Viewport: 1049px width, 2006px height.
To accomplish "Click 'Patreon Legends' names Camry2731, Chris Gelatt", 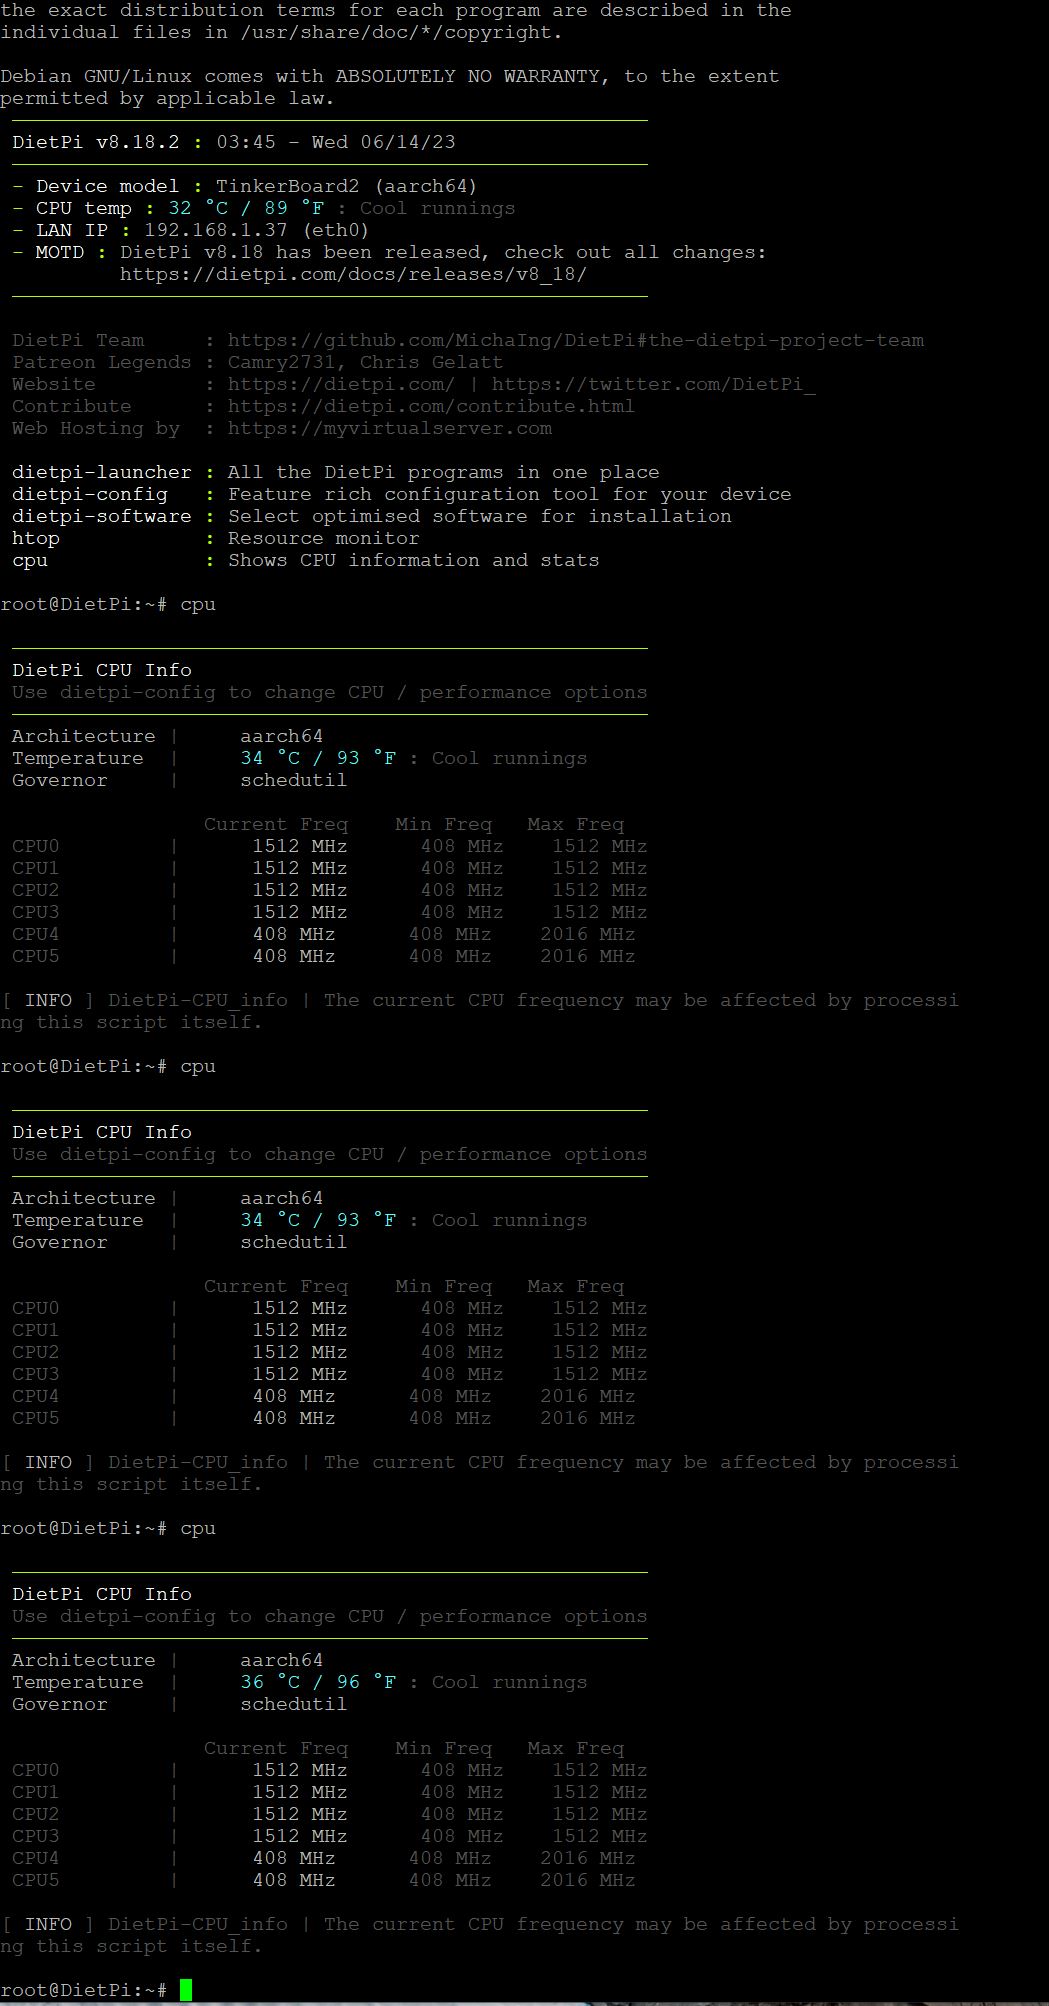I will pyautogui.click(x=366, y=362).
